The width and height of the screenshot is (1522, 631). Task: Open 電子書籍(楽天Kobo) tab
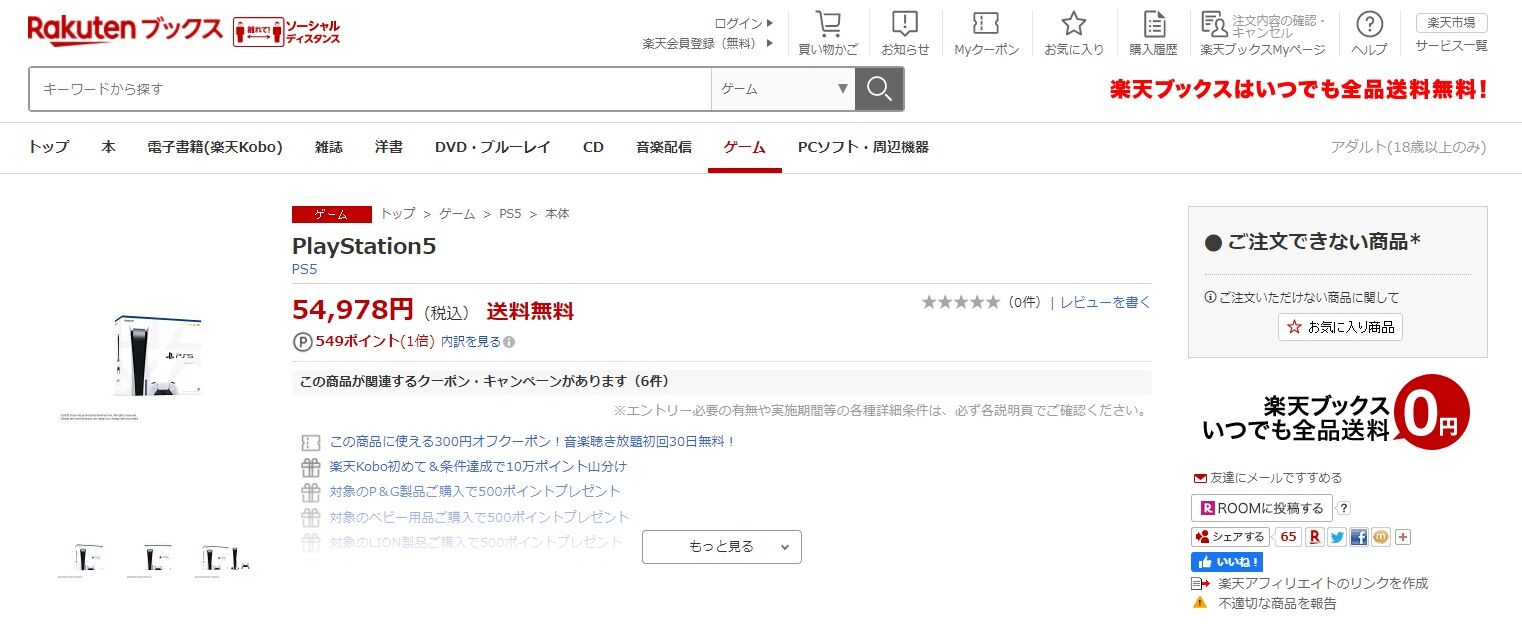tap(215, 147)
